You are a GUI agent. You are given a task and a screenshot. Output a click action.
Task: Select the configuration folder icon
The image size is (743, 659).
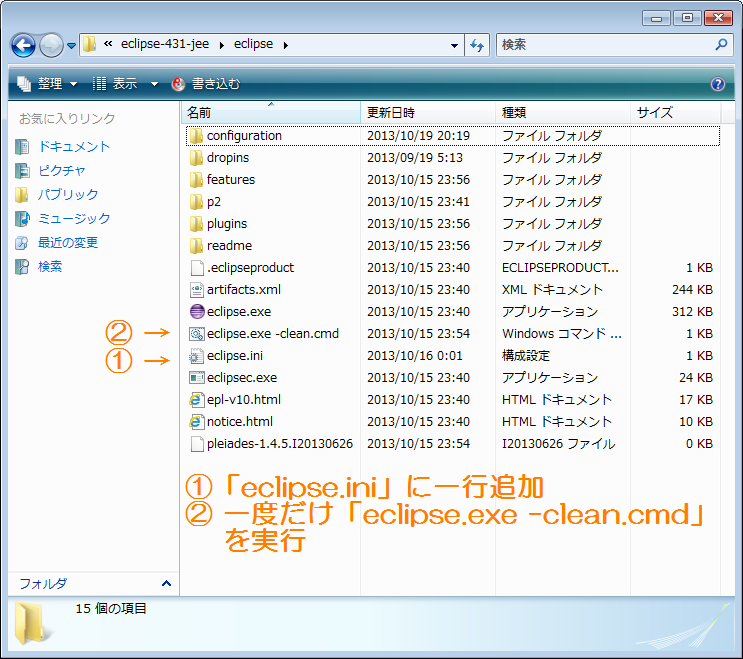coord(196,136)
